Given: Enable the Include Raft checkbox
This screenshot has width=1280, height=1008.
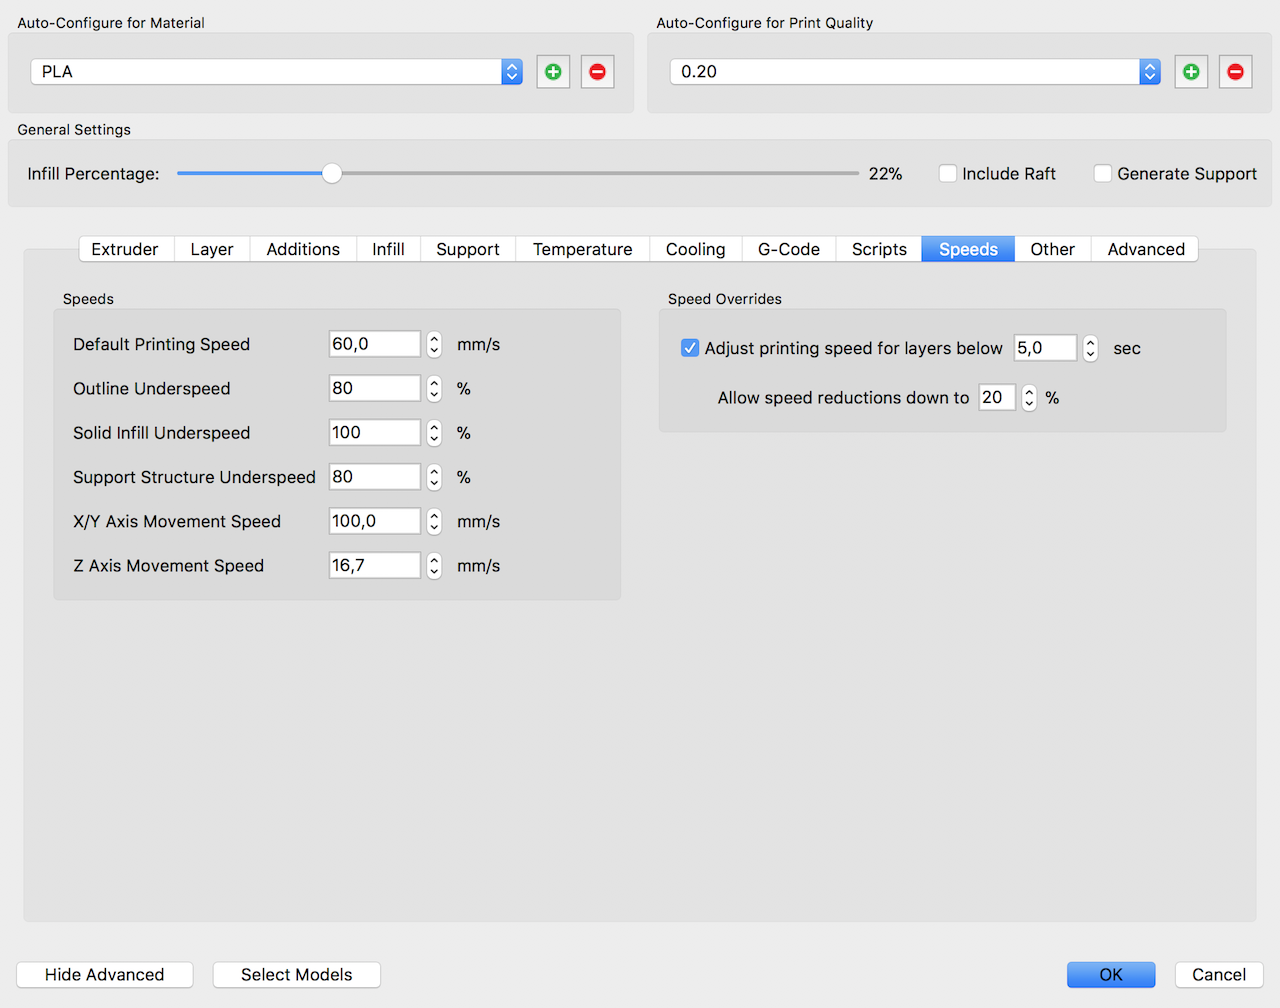Looking at the screenshot, I should tap(948, 174).
